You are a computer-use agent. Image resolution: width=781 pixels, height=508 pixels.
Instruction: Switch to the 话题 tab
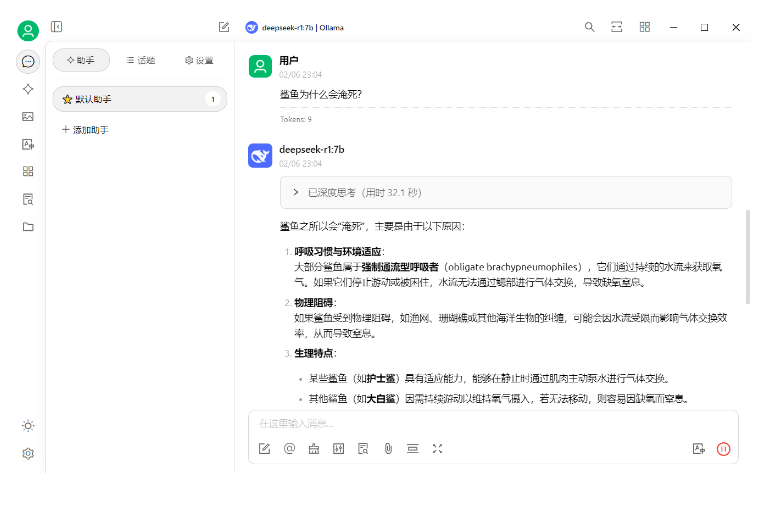point(140,60)
